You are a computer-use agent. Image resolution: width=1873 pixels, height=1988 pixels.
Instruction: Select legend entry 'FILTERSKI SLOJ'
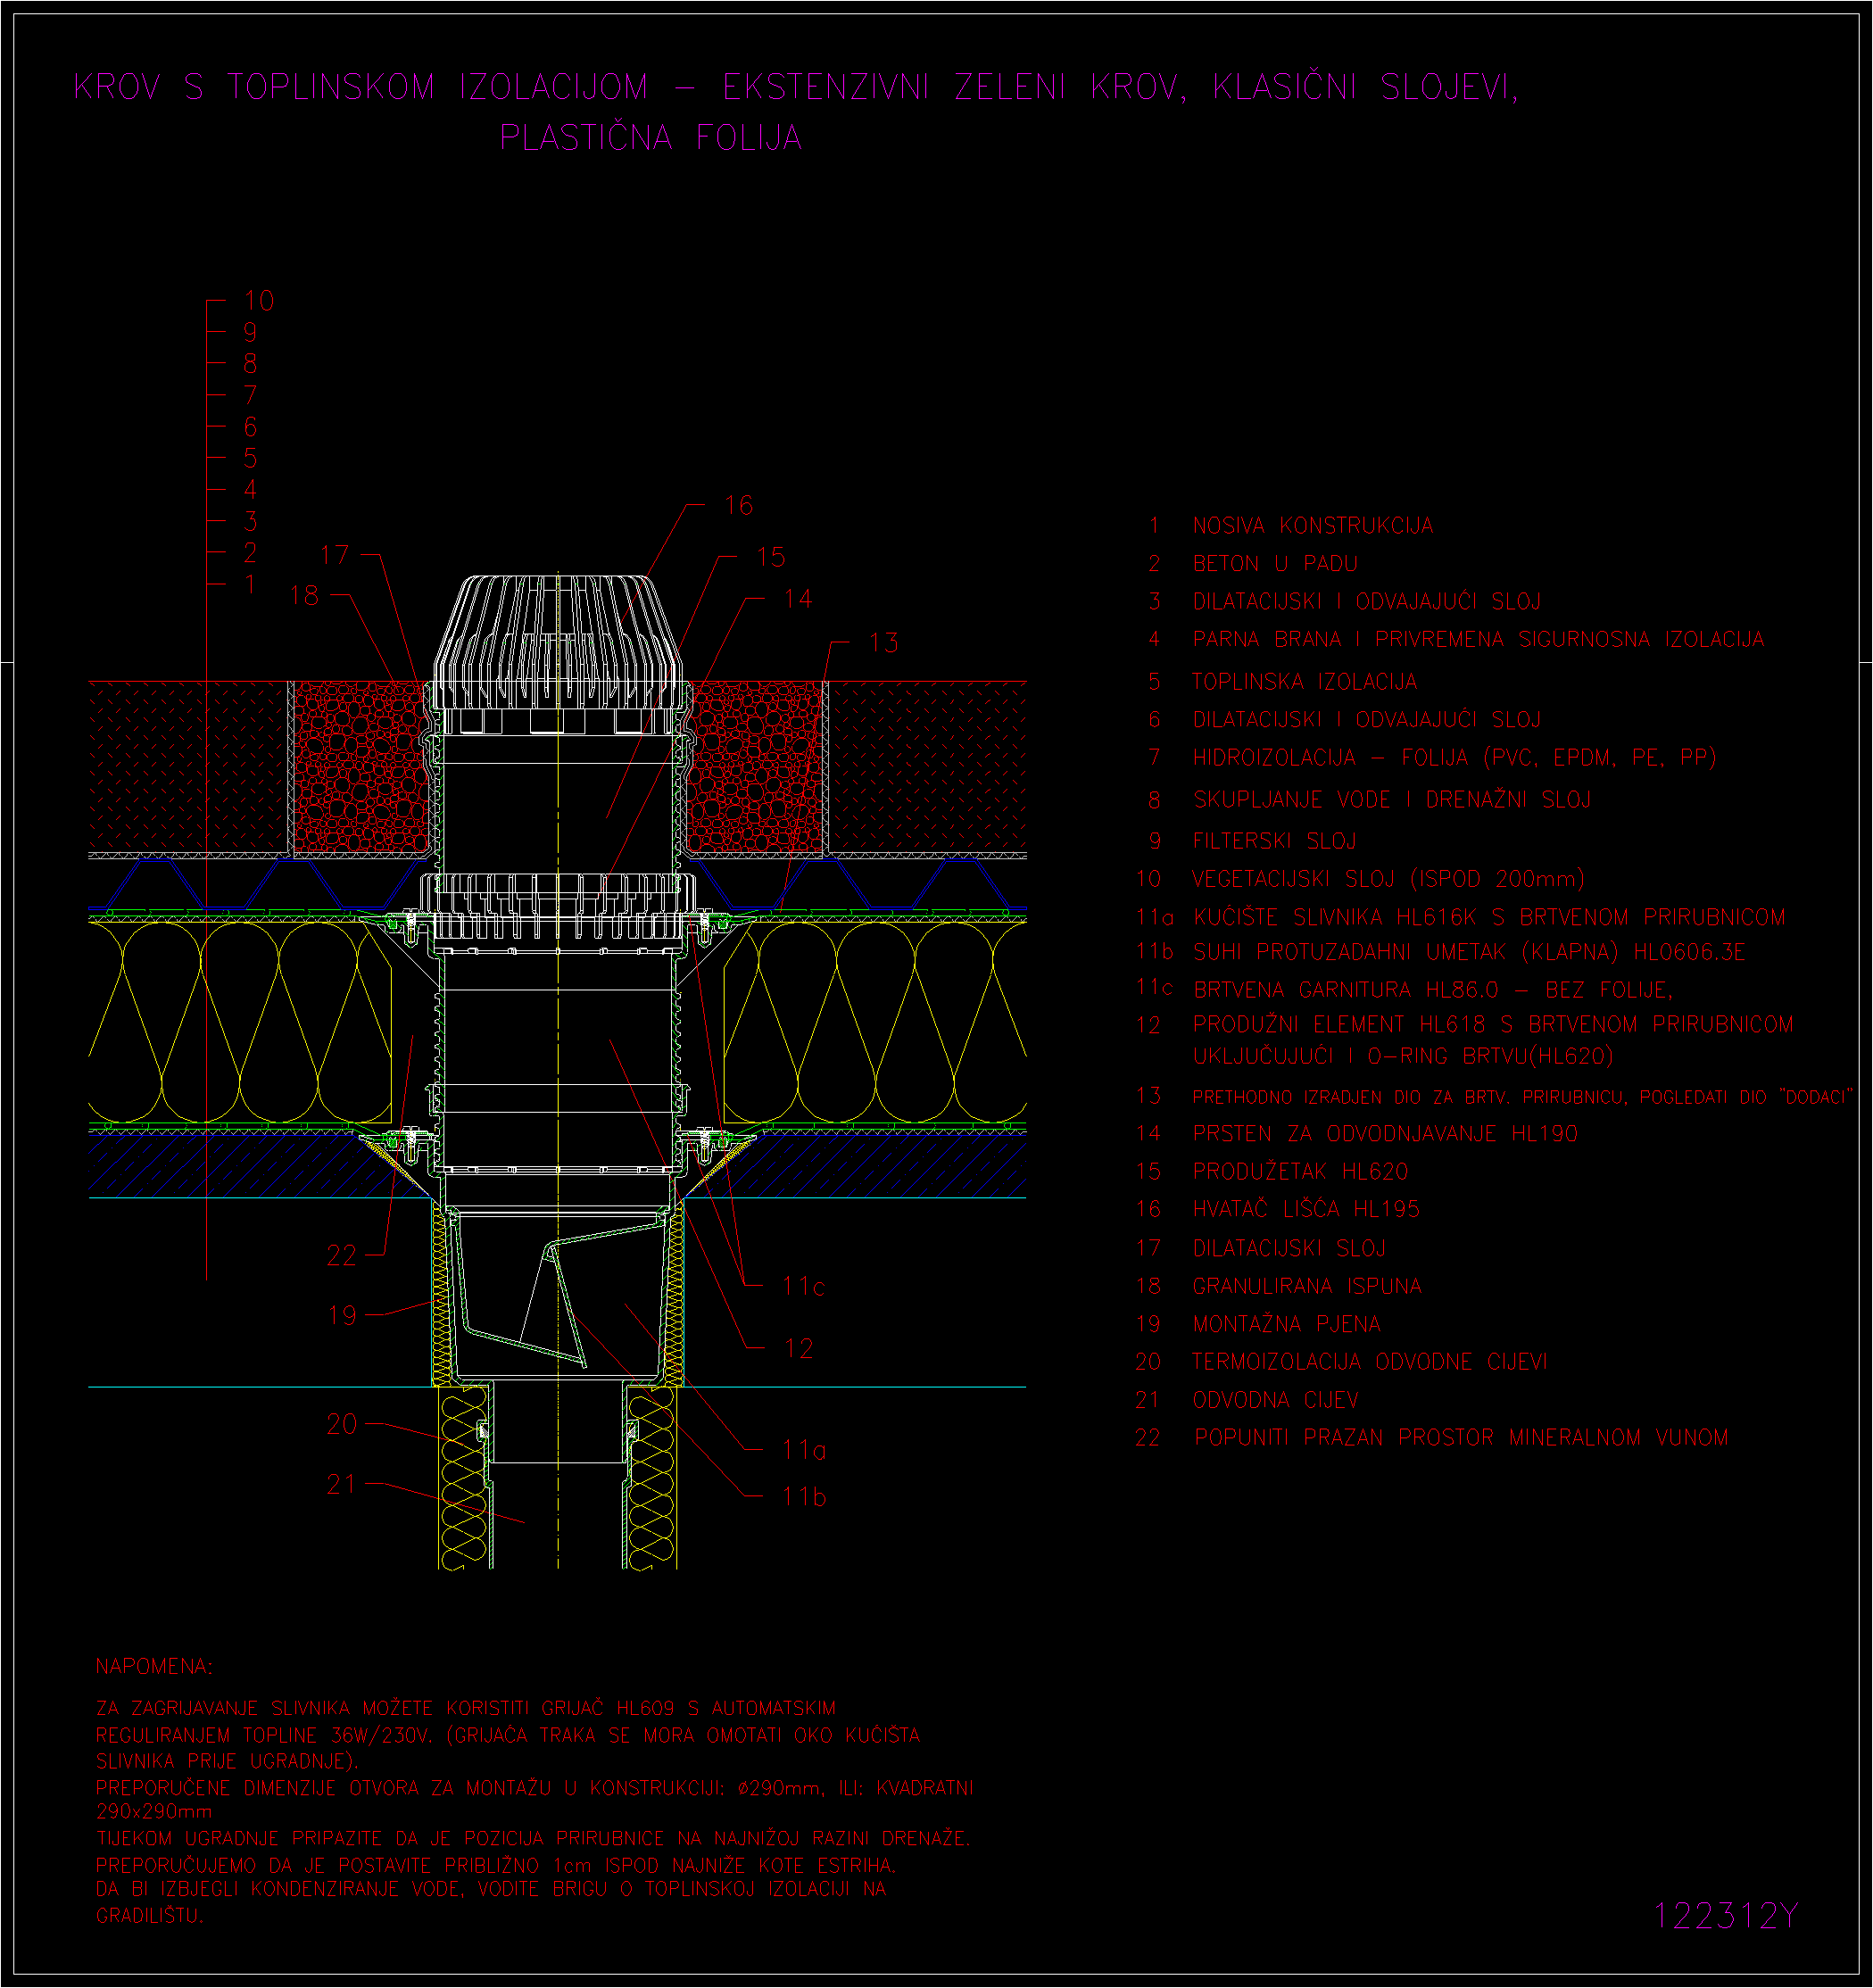click(1274, 842)
